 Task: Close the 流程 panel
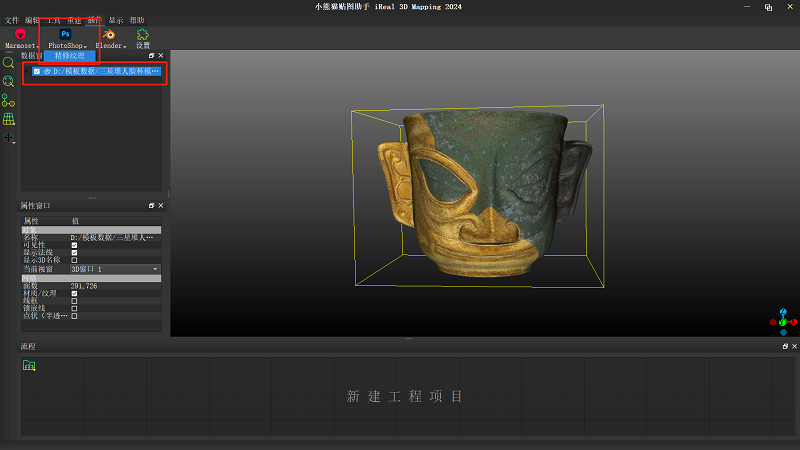click(x=794, y=346)
